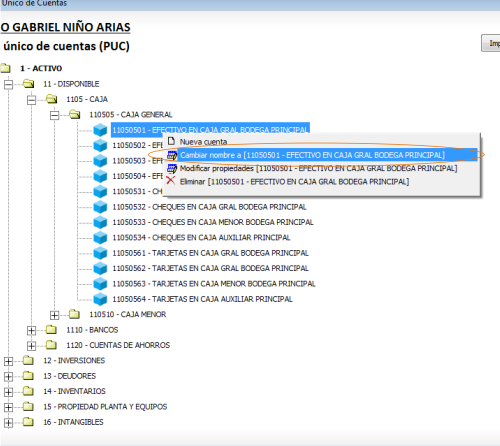Expand 15 - PROPIEDAD PLANTA Y EQUIPOS
This screenshot has width=500, height=446.
coord(9,407)
